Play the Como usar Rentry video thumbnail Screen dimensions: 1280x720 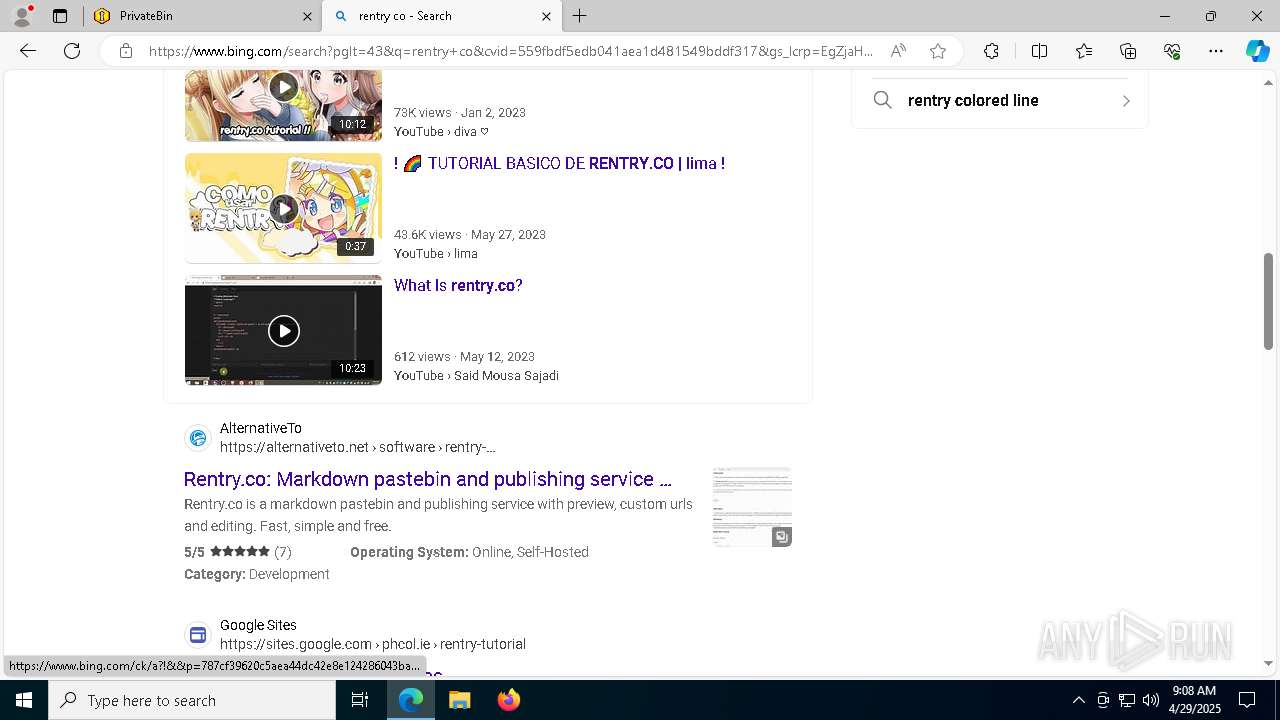point(283,208)
